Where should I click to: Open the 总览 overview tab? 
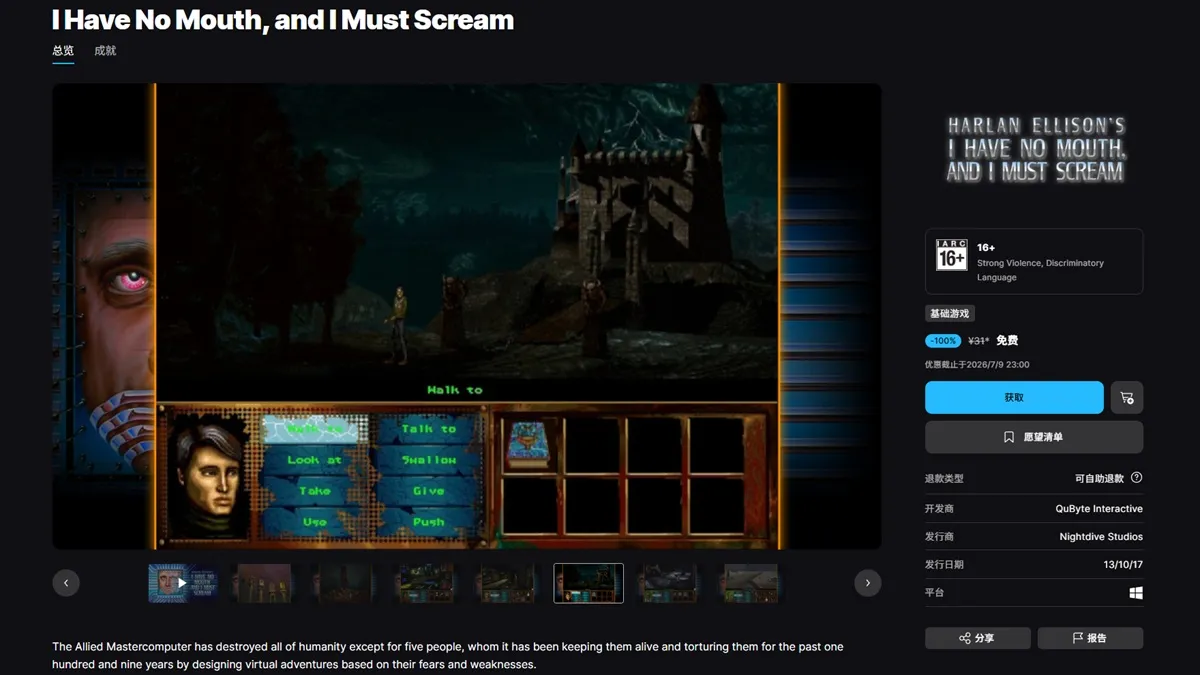tap(63, 50)
